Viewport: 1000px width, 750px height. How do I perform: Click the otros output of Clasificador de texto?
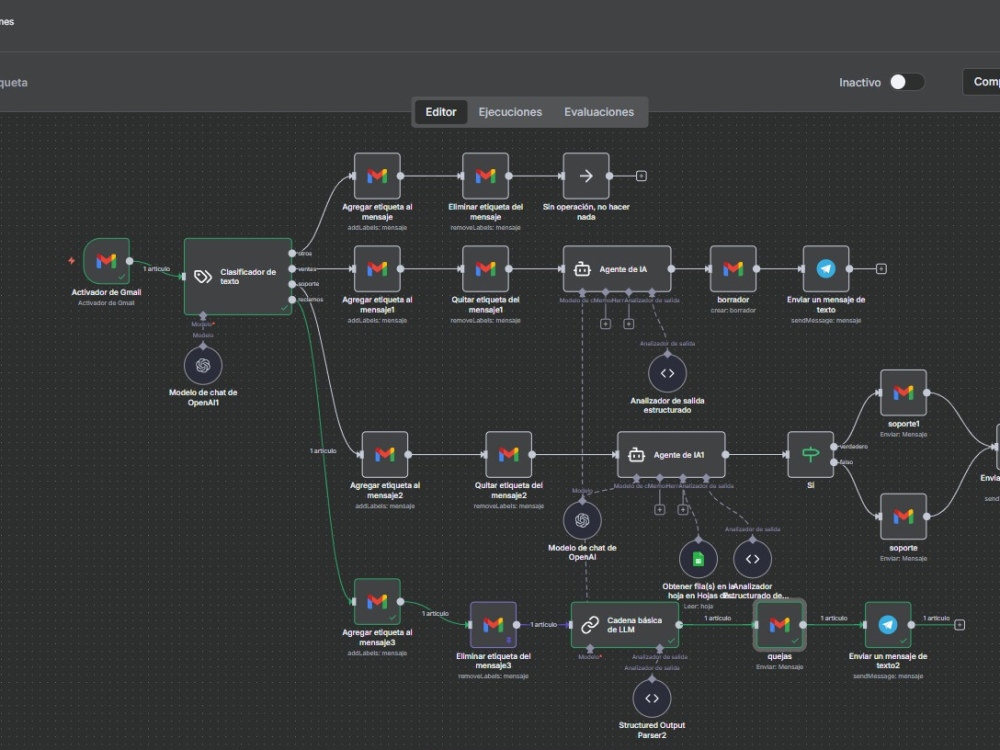tap(292, 253)
